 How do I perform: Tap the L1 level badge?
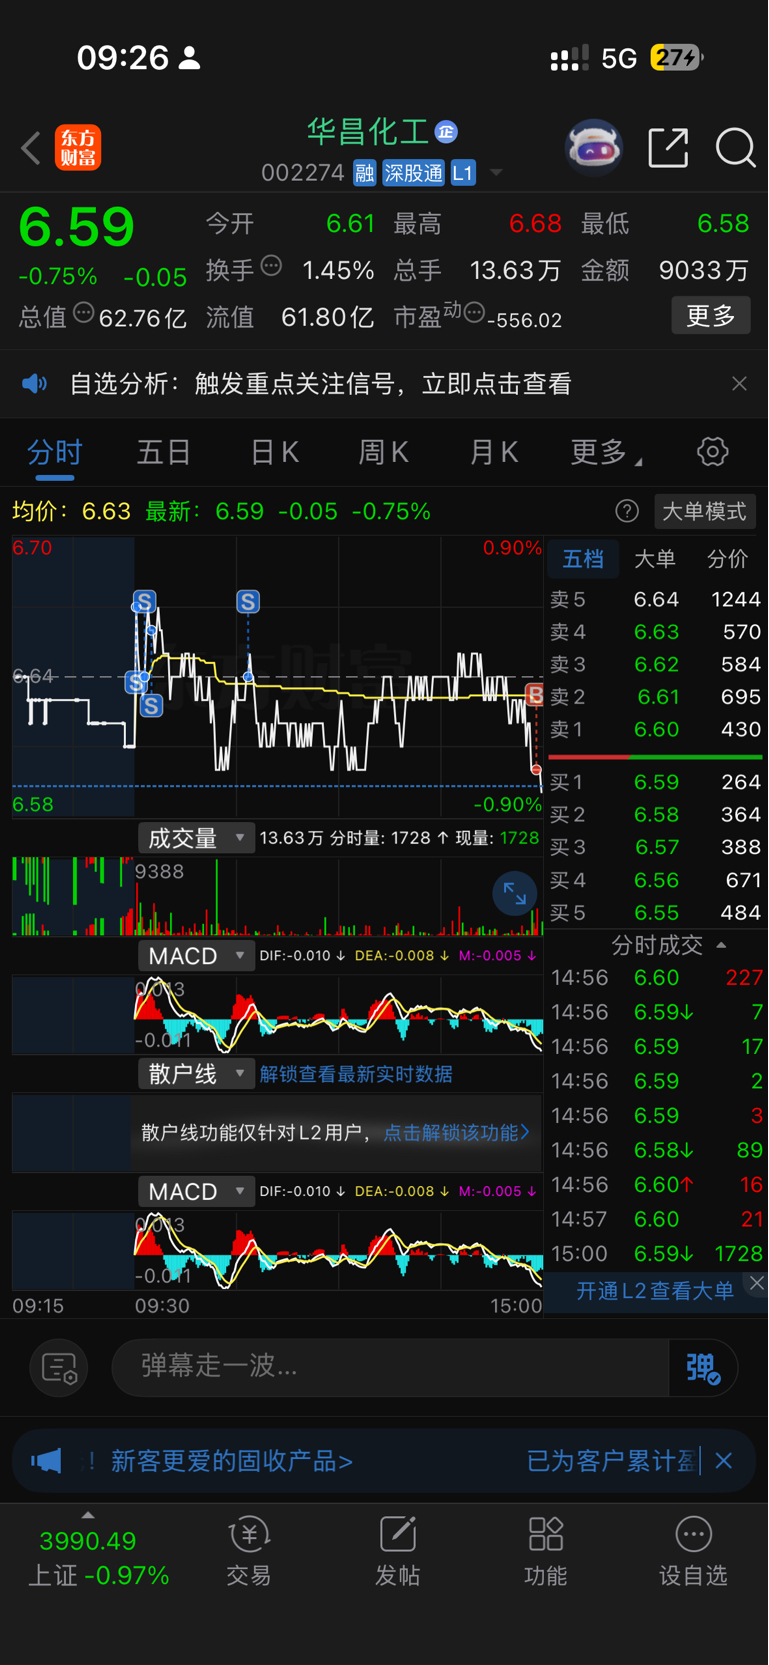coord(463,173)
